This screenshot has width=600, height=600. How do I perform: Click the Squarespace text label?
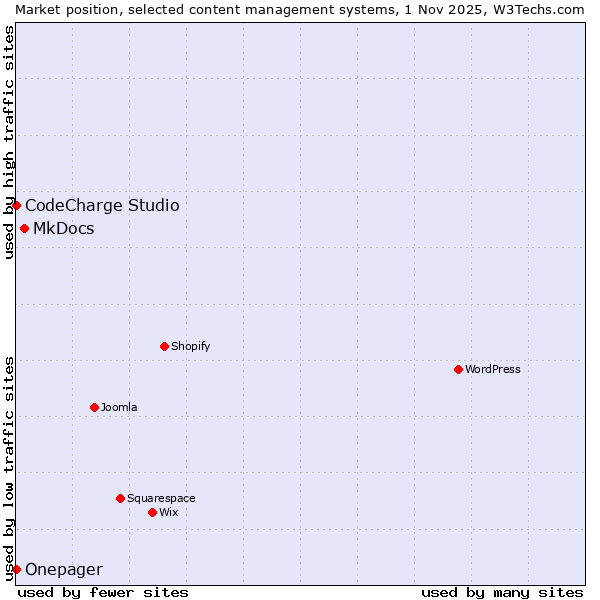point(161,498)
